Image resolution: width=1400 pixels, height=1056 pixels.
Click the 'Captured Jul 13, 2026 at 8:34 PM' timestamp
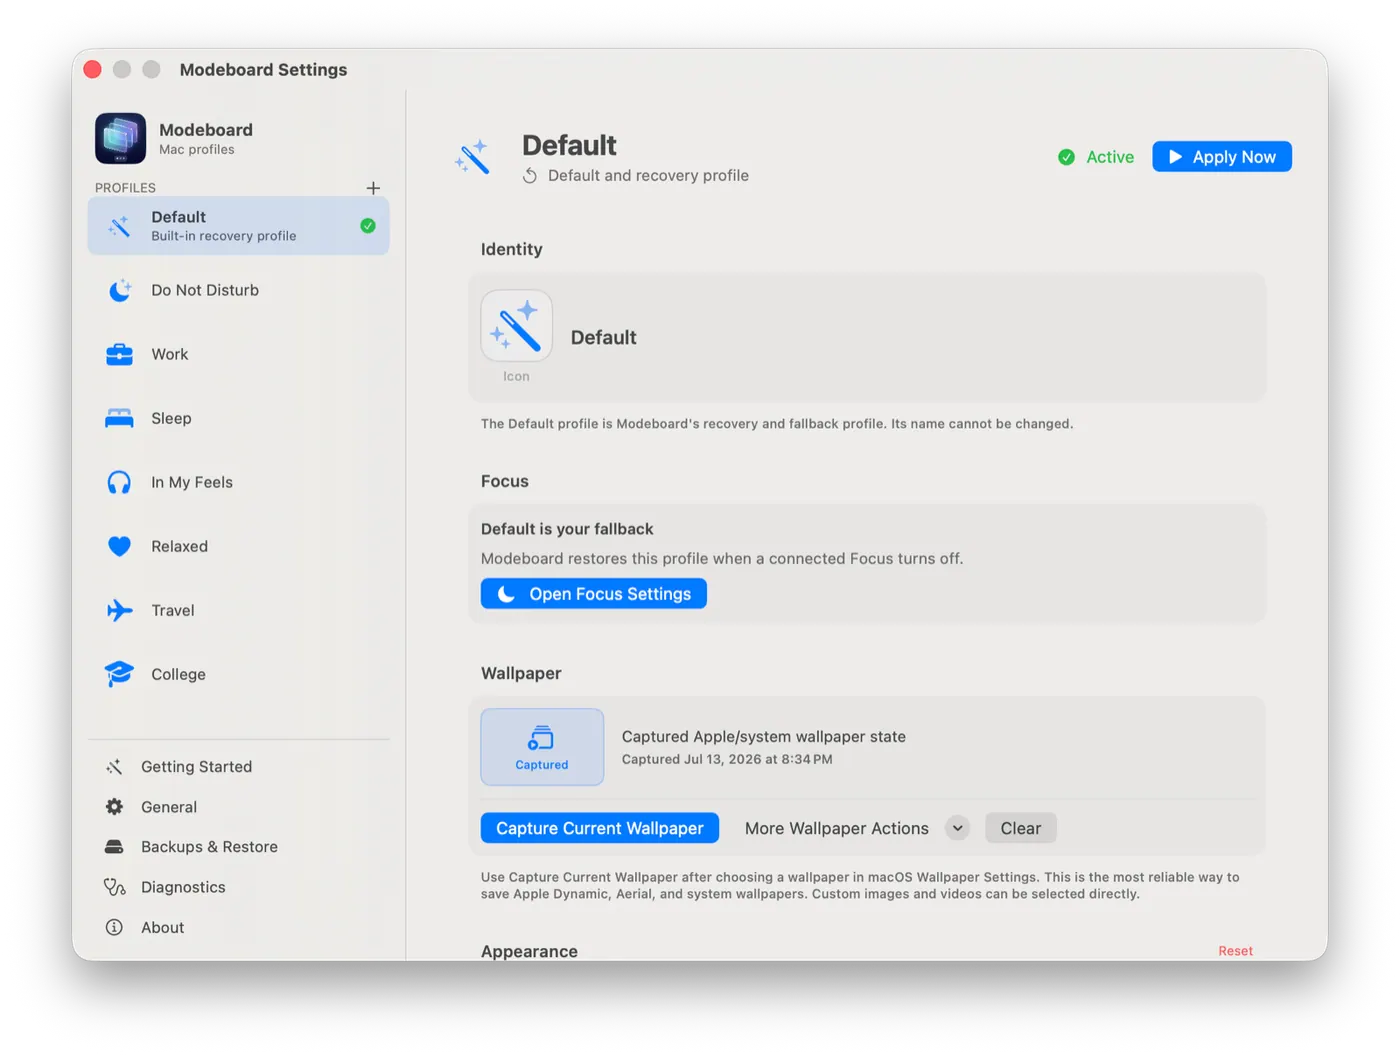pyautogui.click(x=727, y=760)
